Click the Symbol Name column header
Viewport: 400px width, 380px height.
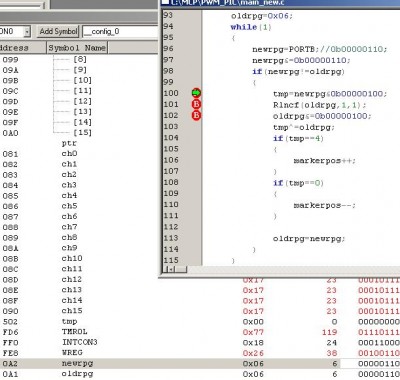[77, 48]
